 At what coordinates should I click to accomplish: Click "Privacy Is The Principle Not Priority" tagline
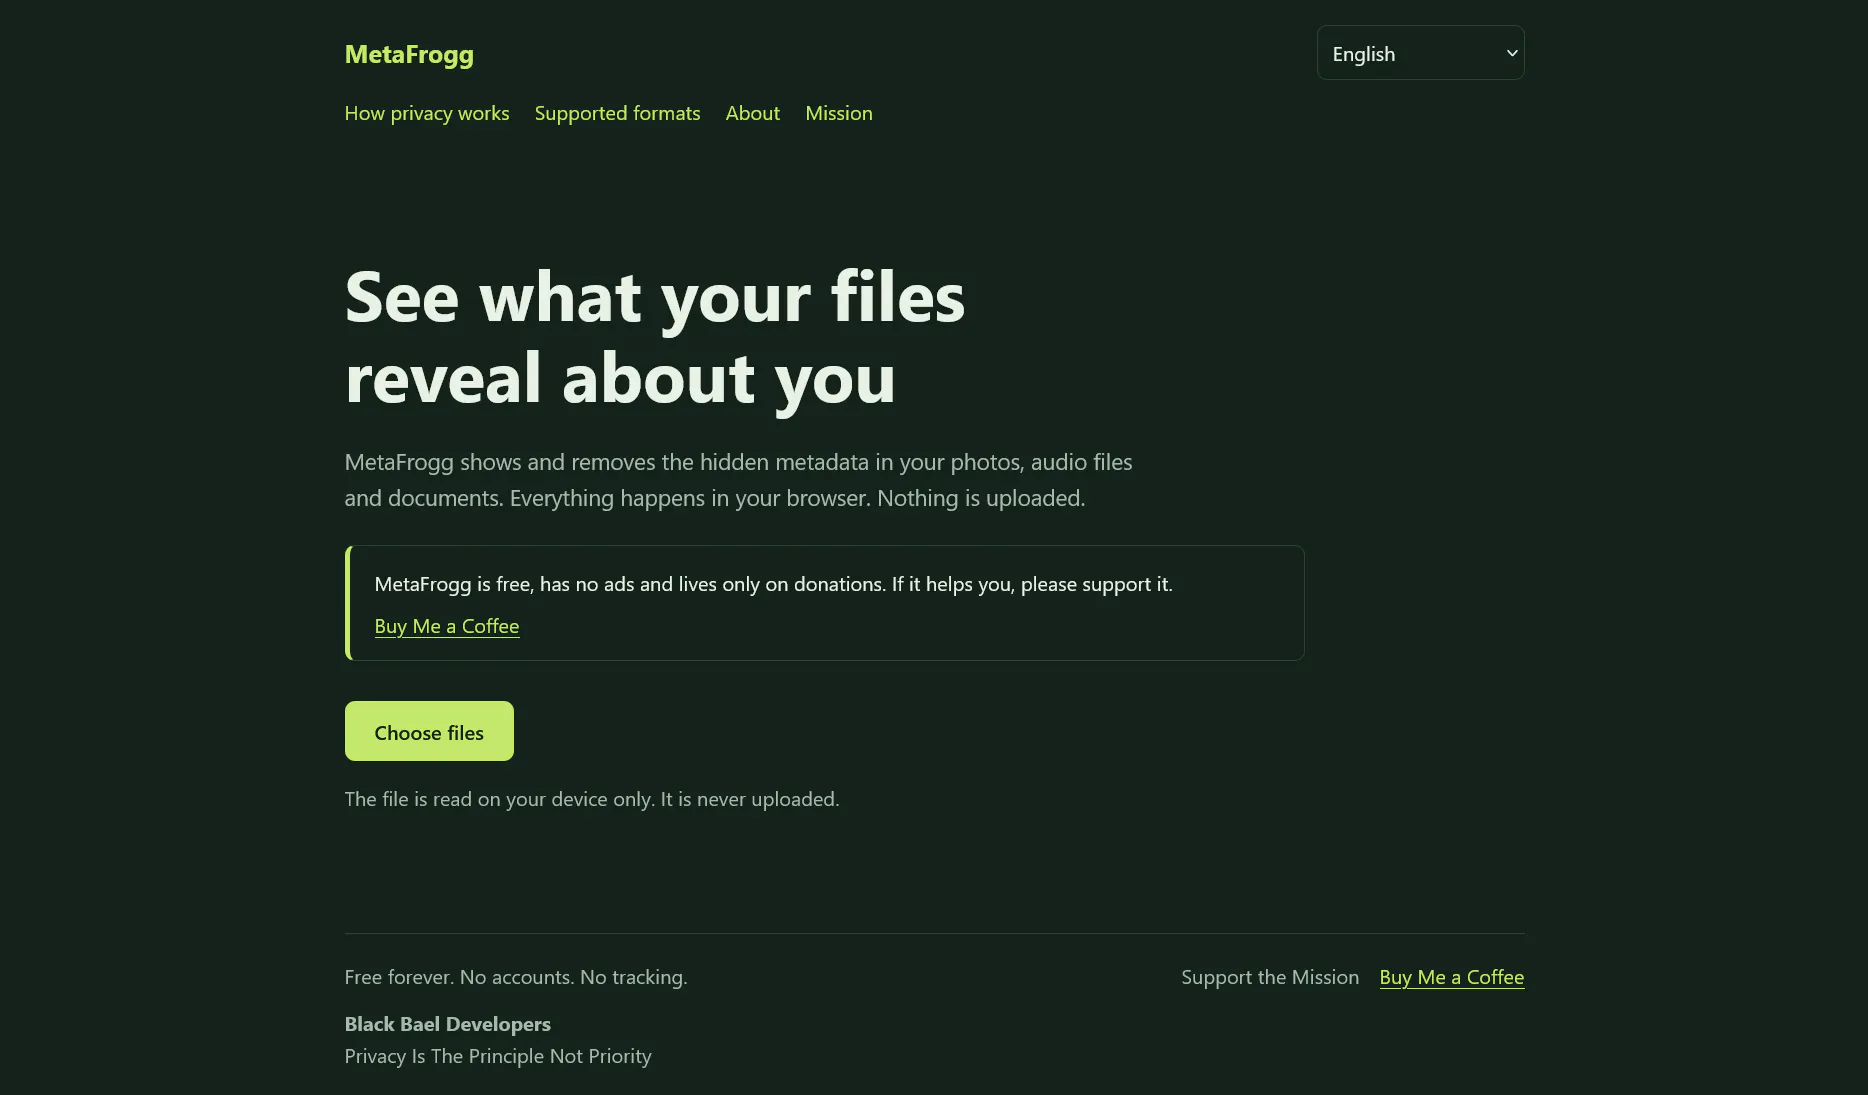[498, 1056]
